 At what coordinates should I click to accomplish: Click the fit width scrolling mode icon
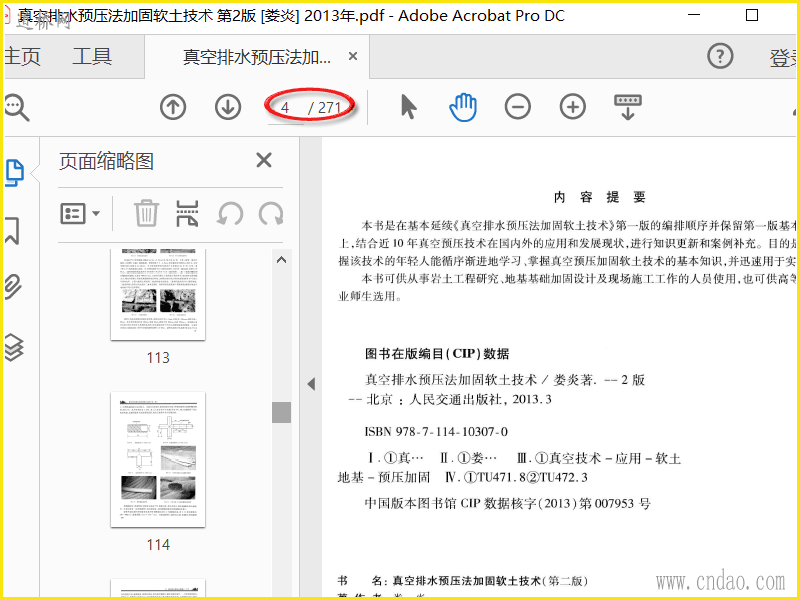click(x=628, y=107)
